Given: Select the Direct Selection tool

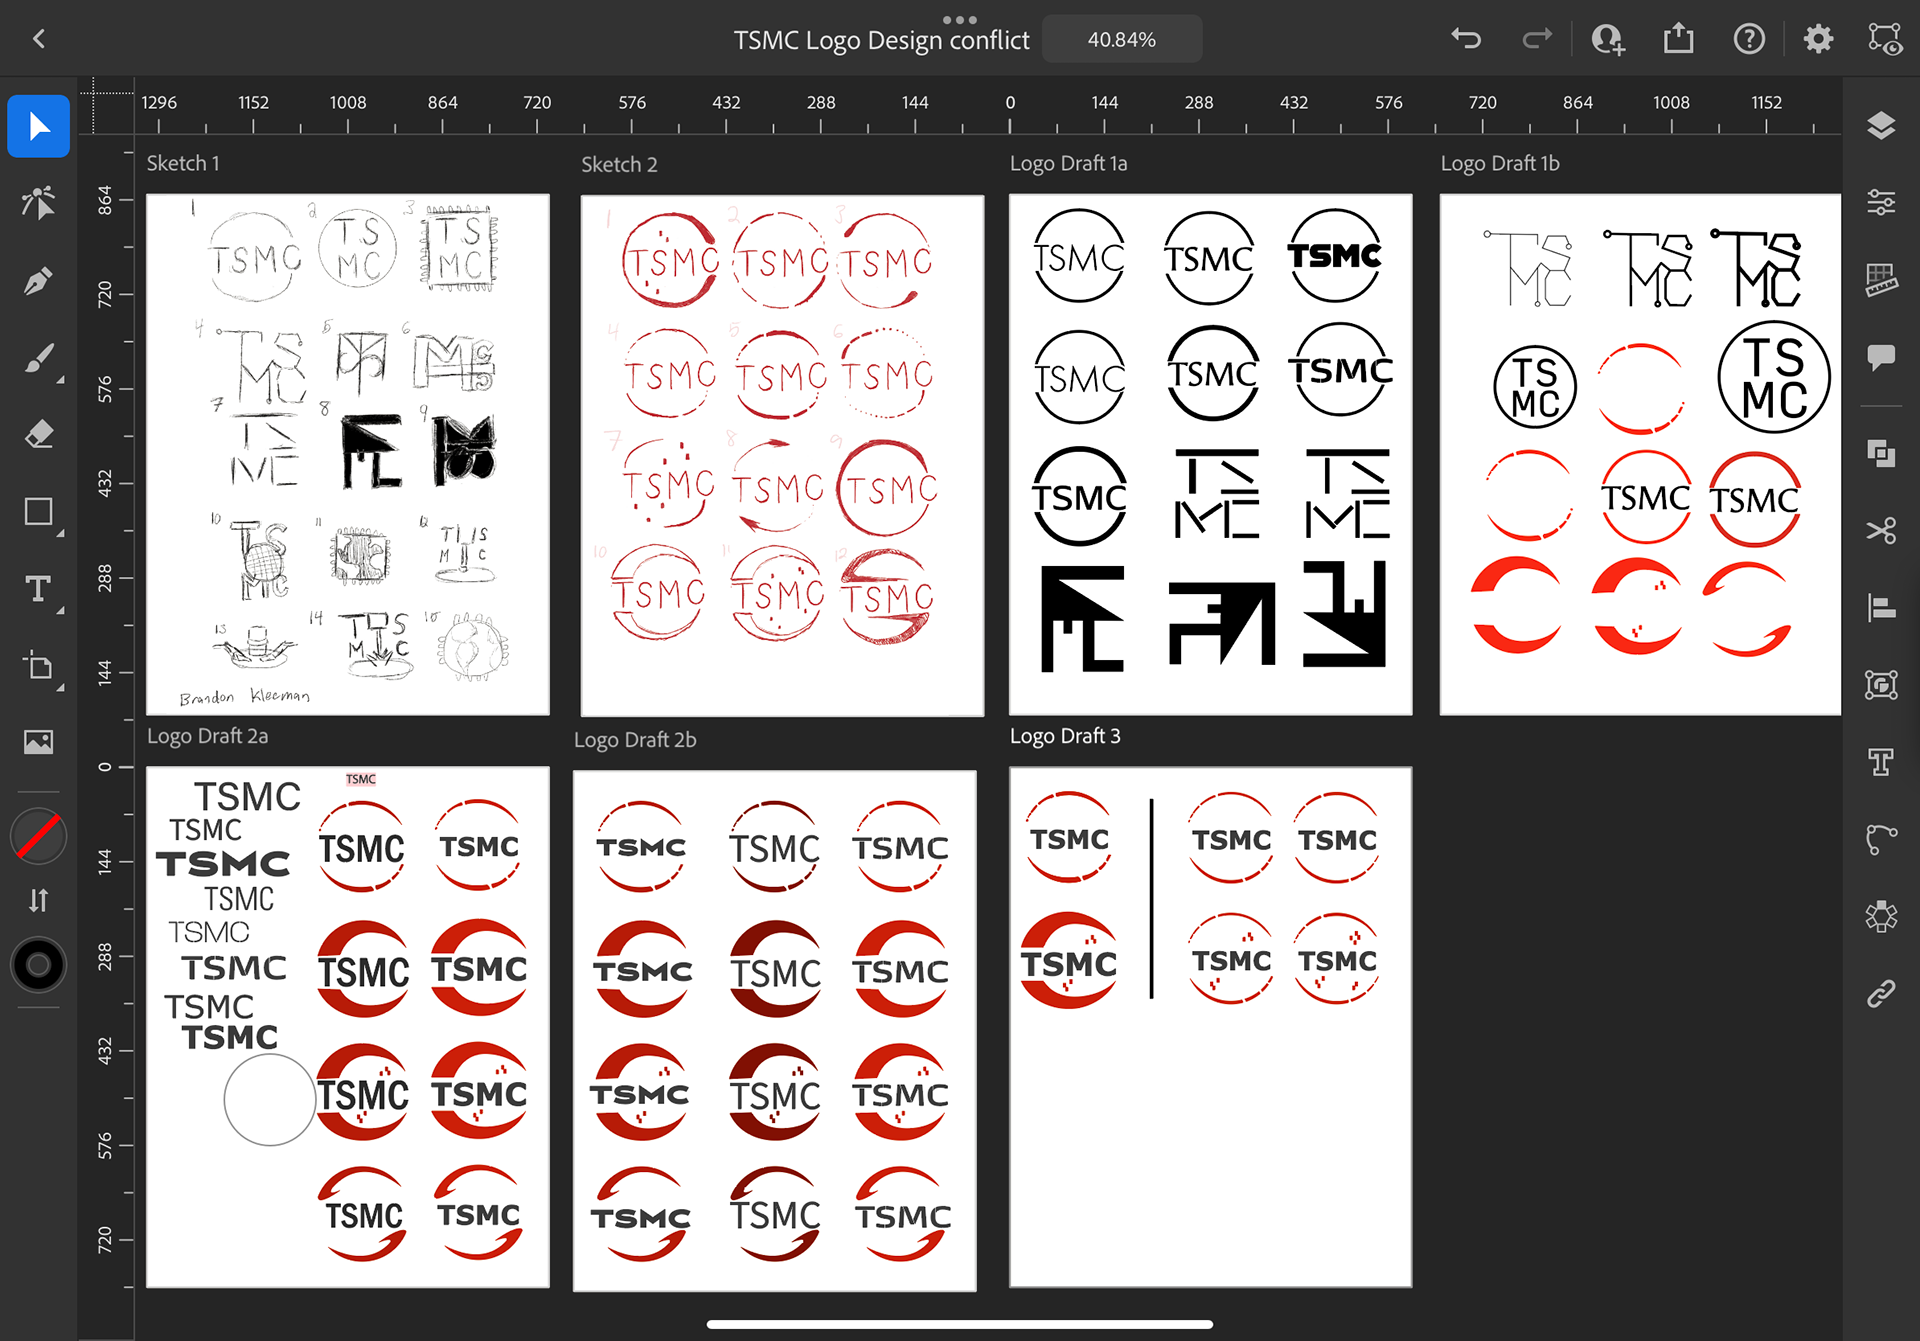Looking at the screenshot, I should [x=38, y=203].
